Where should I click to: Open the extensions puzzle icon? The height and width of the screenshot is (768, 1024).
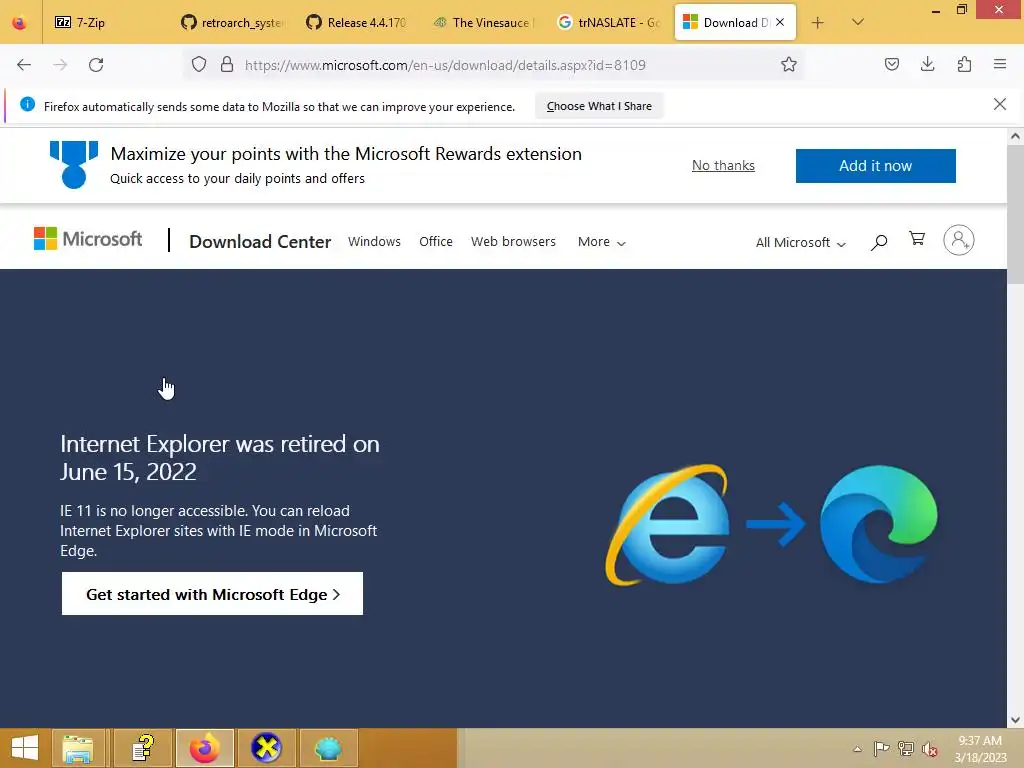[964, 65]
